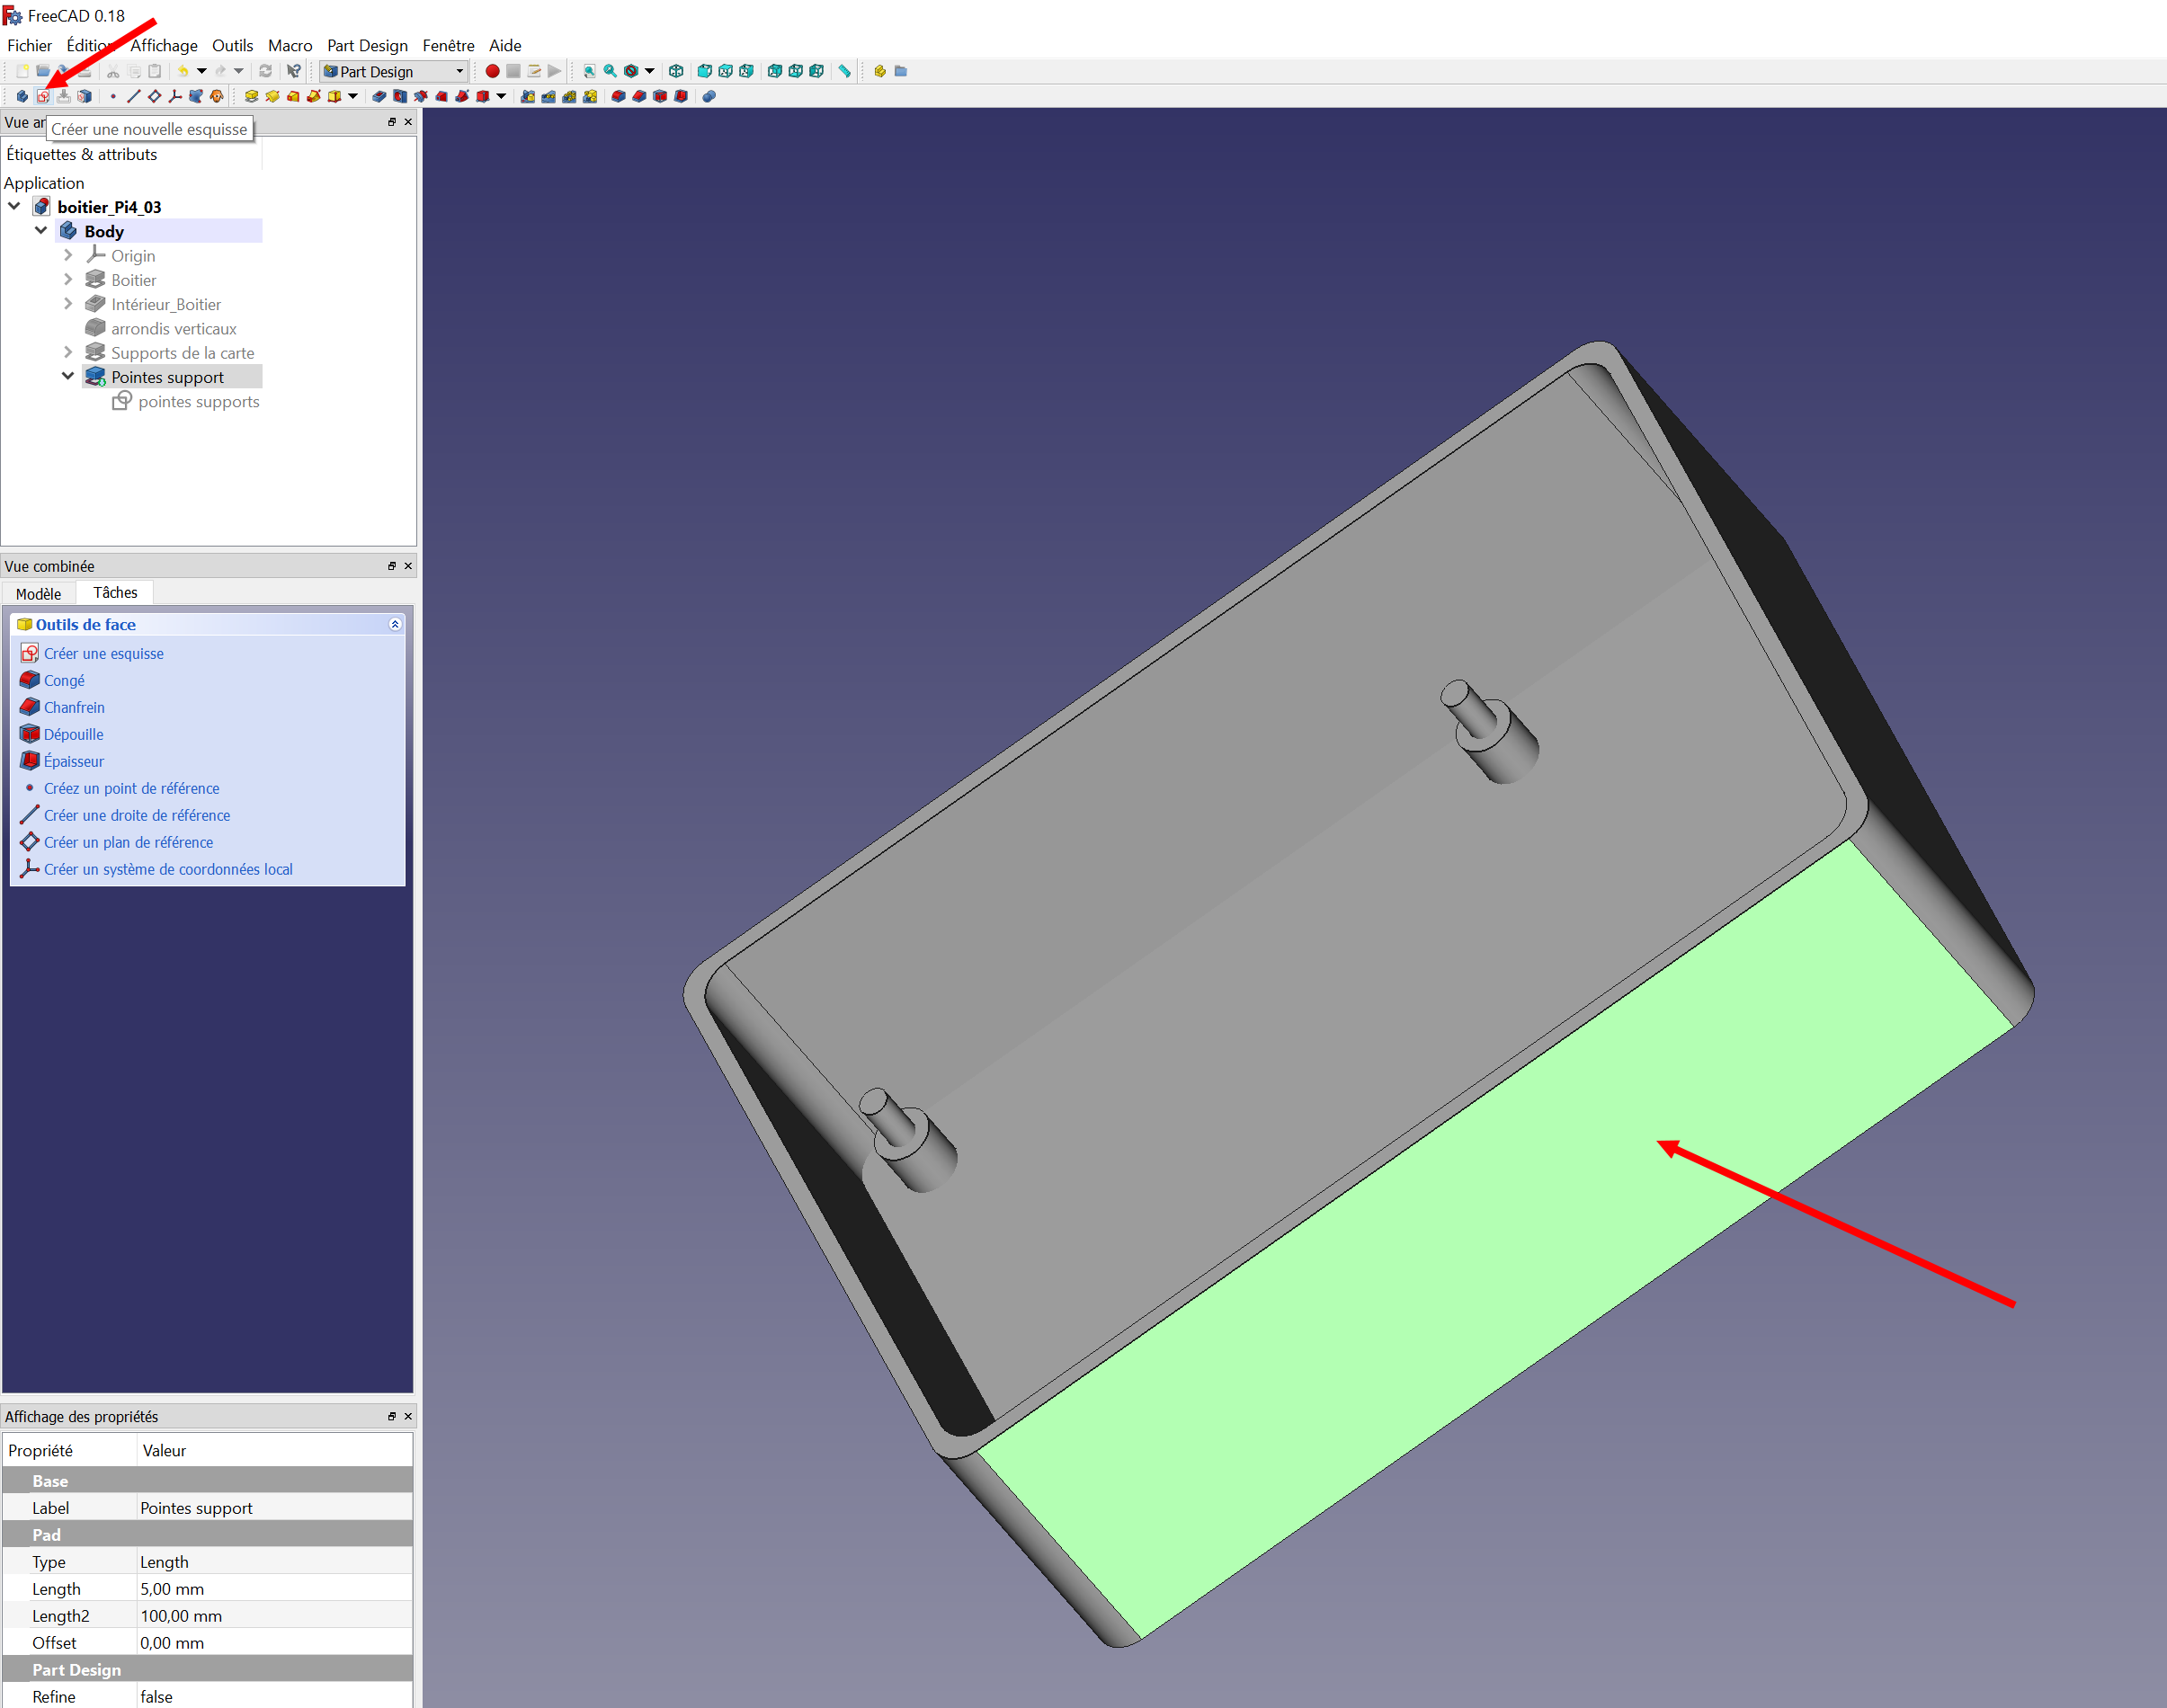The image size is (2167, 1708).
Task: Expand the Intérieur_Boitier tree node
Action: (68, 304)
